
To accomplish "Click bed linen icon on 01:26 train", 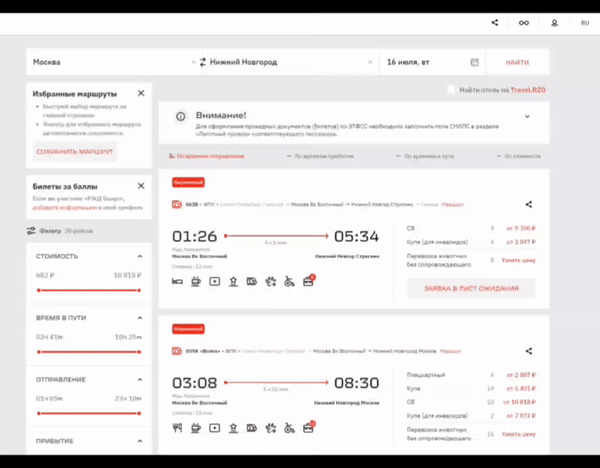I will (x=177, y=282).
